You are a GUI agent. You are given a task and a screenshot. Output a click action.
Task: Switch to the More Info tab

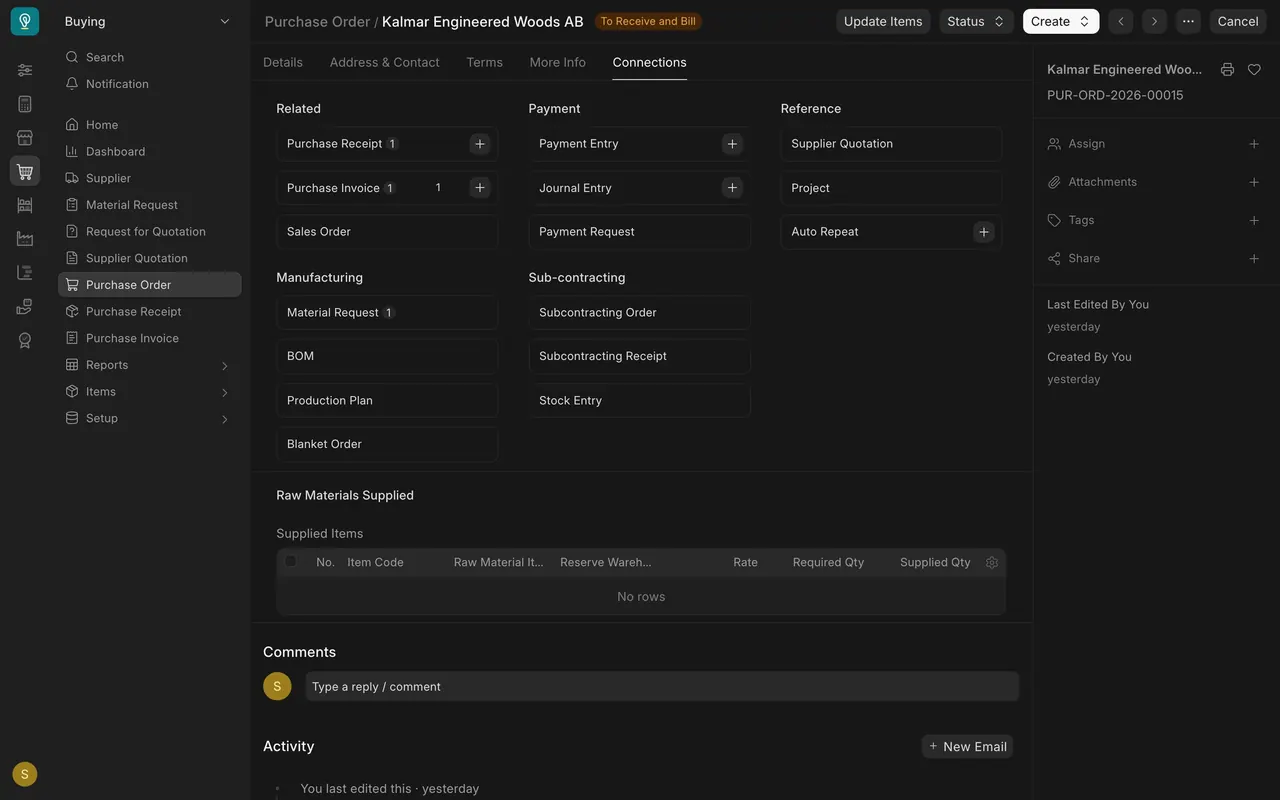click(x=558, y=62)
